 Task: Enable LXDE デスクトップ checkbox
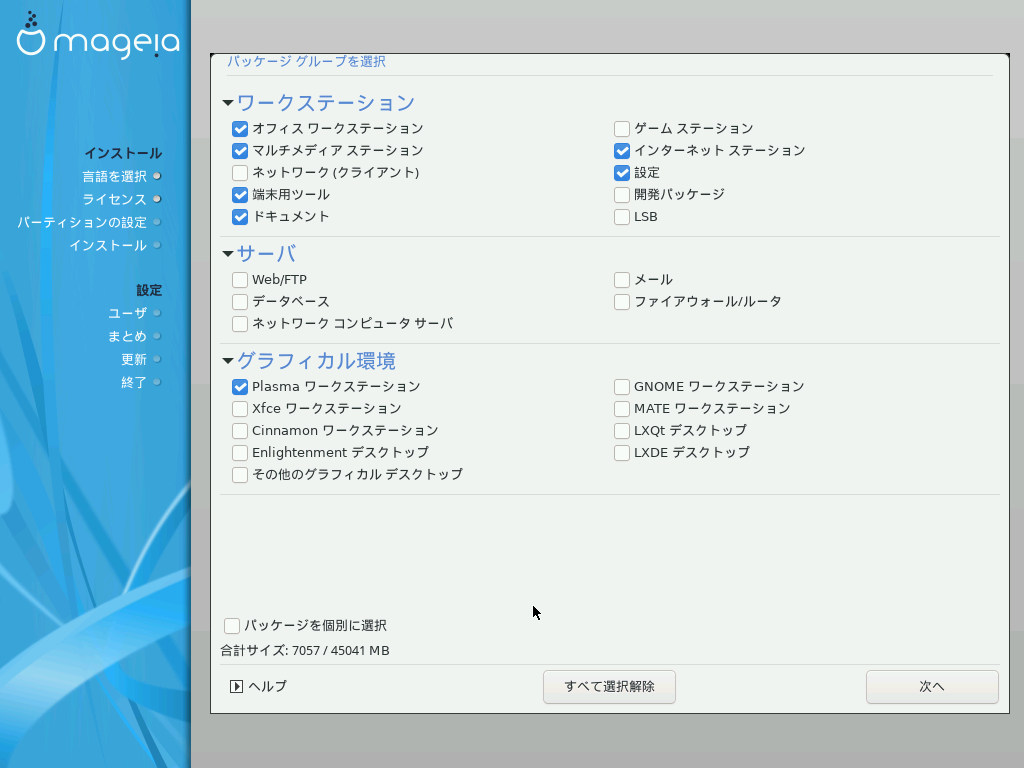coord(622,453)
